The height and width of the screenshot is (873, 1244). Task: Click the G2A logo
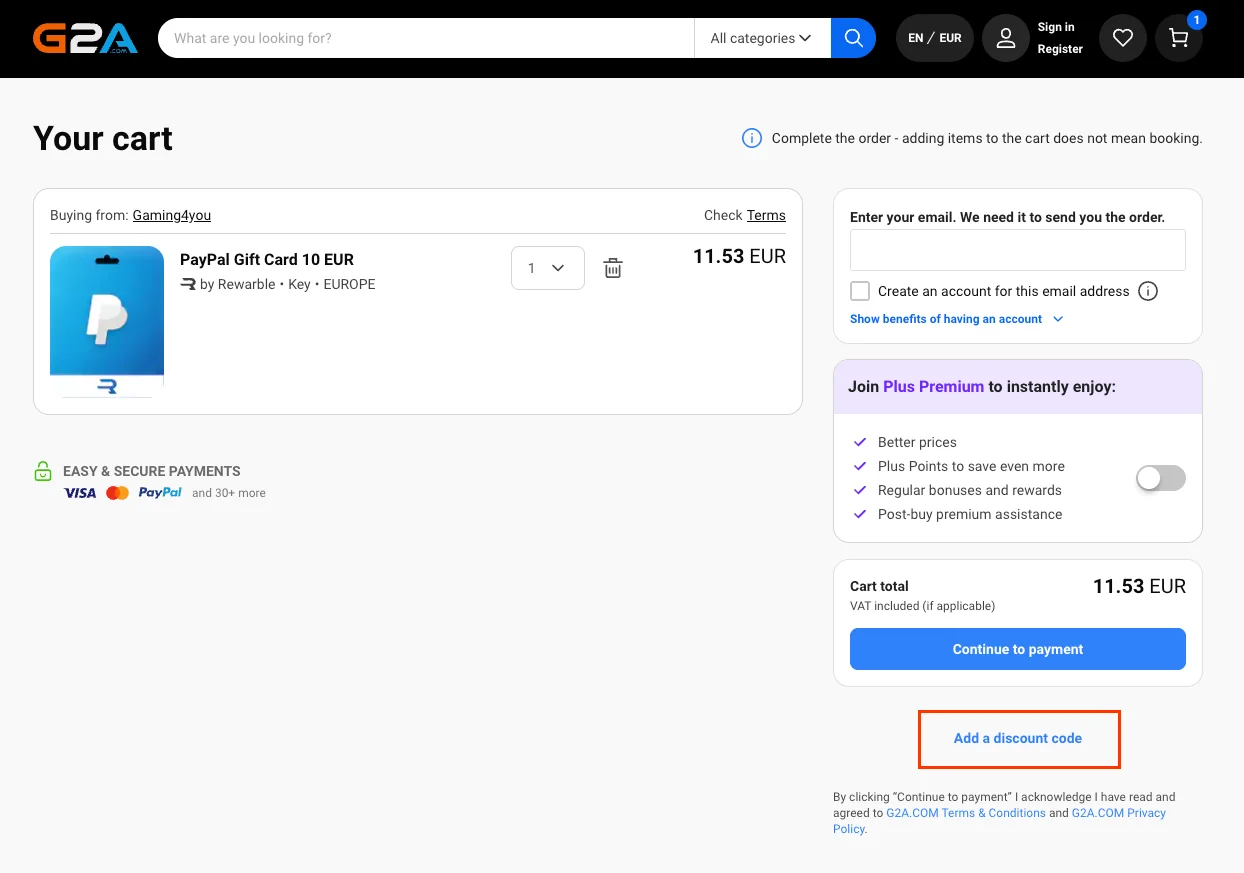point(85,38)
